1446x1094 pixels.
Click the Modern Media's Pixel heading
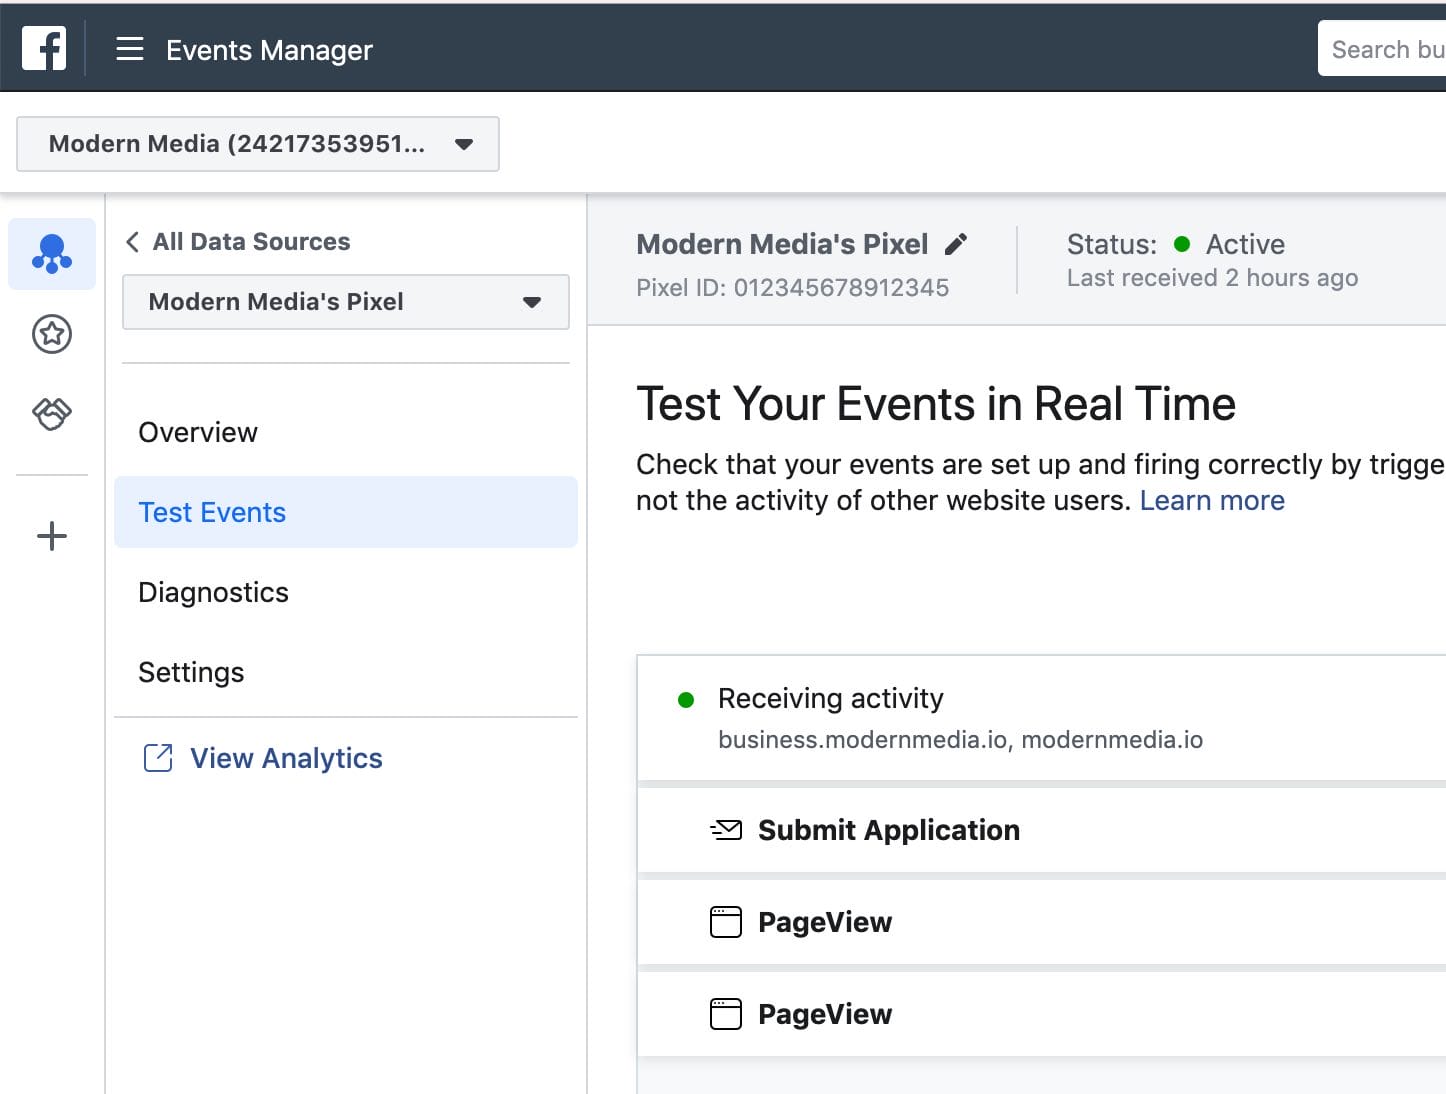coord(782,244)
